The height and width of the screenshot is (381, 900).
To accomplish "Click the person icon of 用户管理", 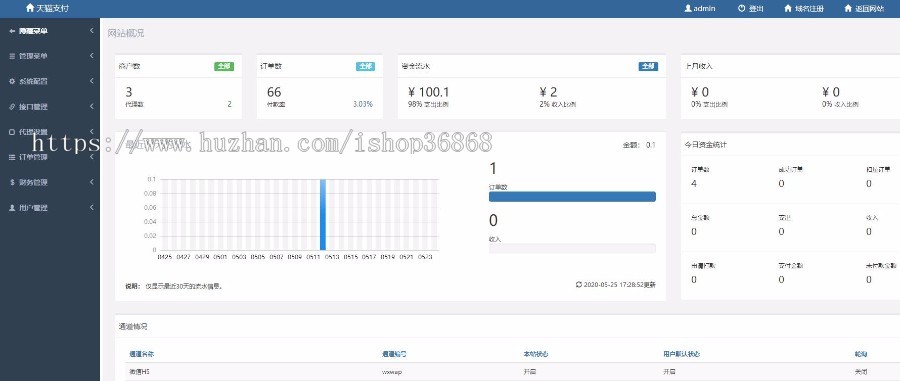I will pos(12,208).
